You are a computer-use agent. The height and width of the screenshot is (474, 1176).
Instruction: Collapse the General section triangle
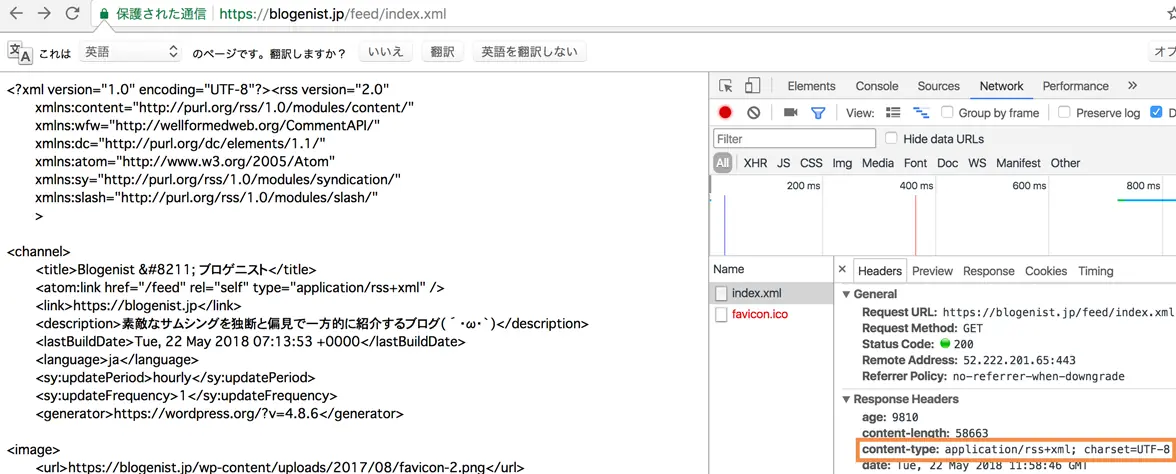point(847,295)
